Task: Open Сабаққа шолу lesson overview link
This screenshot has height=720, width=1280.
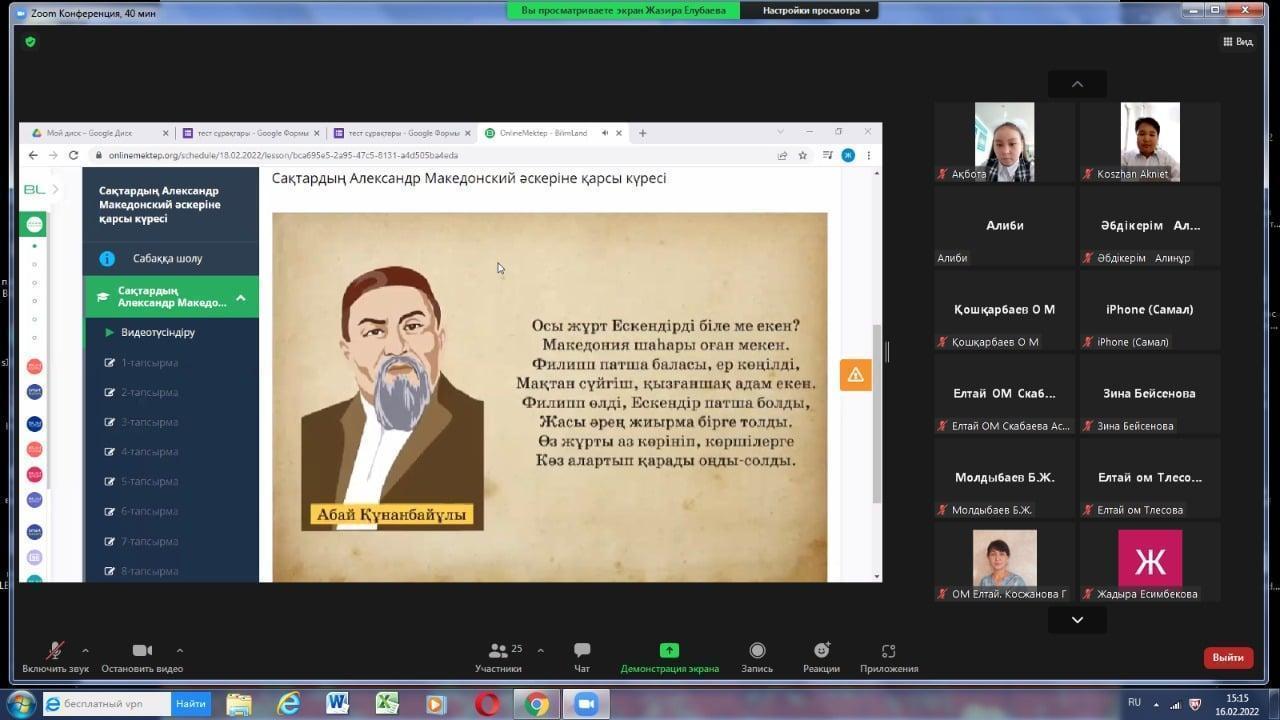Action: pyautogui.click(x=167, y=258)
